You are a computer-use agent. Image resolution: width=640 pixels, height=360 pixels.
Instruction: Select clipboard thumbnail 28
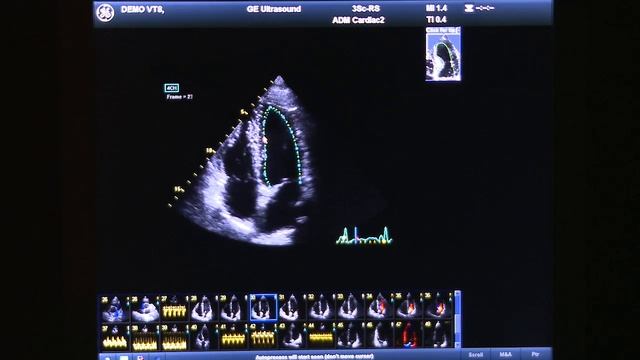click(203, 308)
